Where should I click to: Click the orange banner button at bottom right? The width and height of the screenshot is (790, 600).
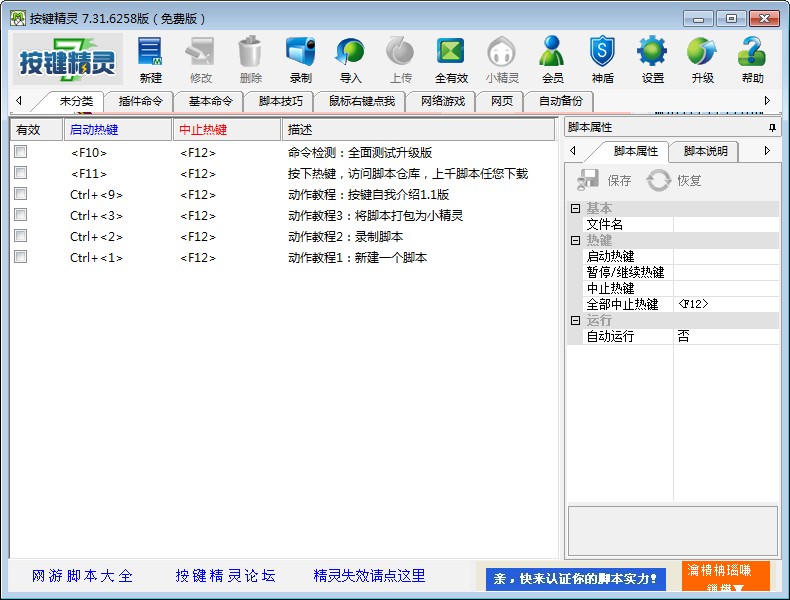(726, 576)
